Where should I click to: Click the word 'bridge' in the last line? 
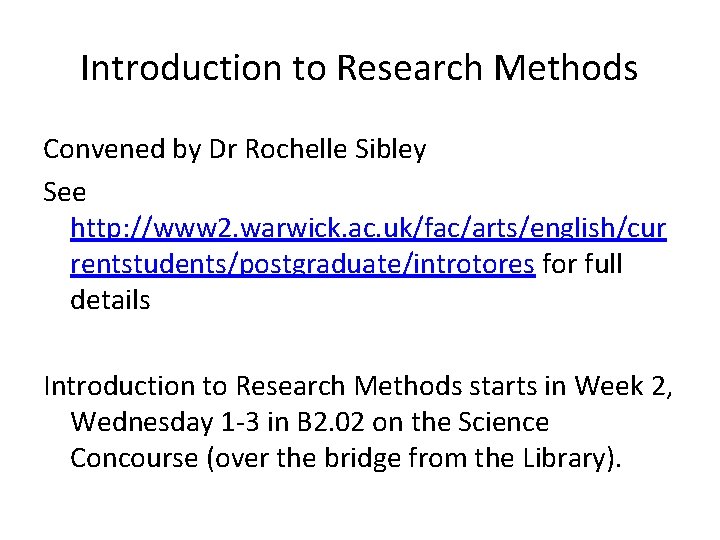click(362, 459)
